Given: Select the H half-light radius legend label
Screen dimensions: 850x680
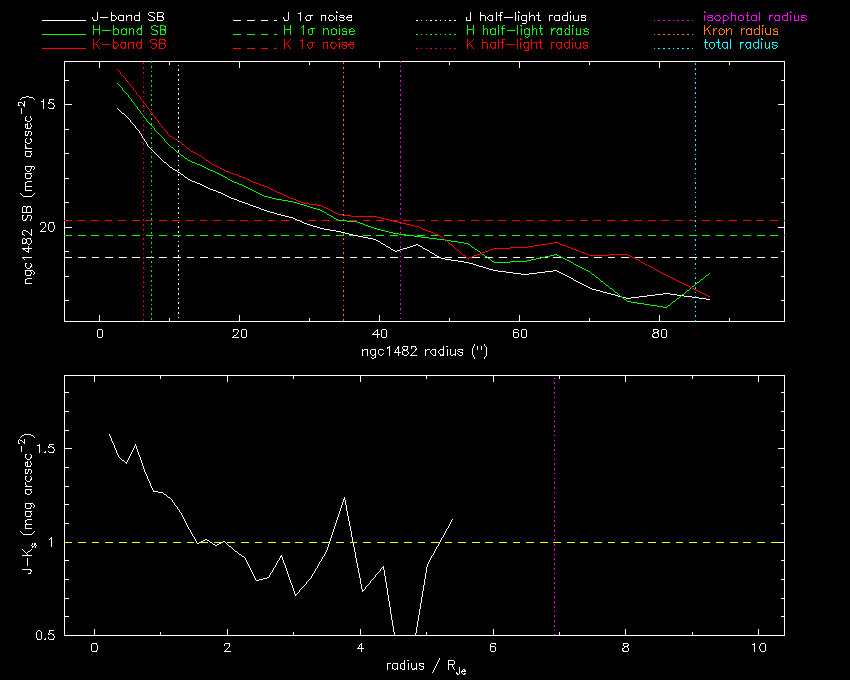Looking at the screenshot, I should coord(527,32).
